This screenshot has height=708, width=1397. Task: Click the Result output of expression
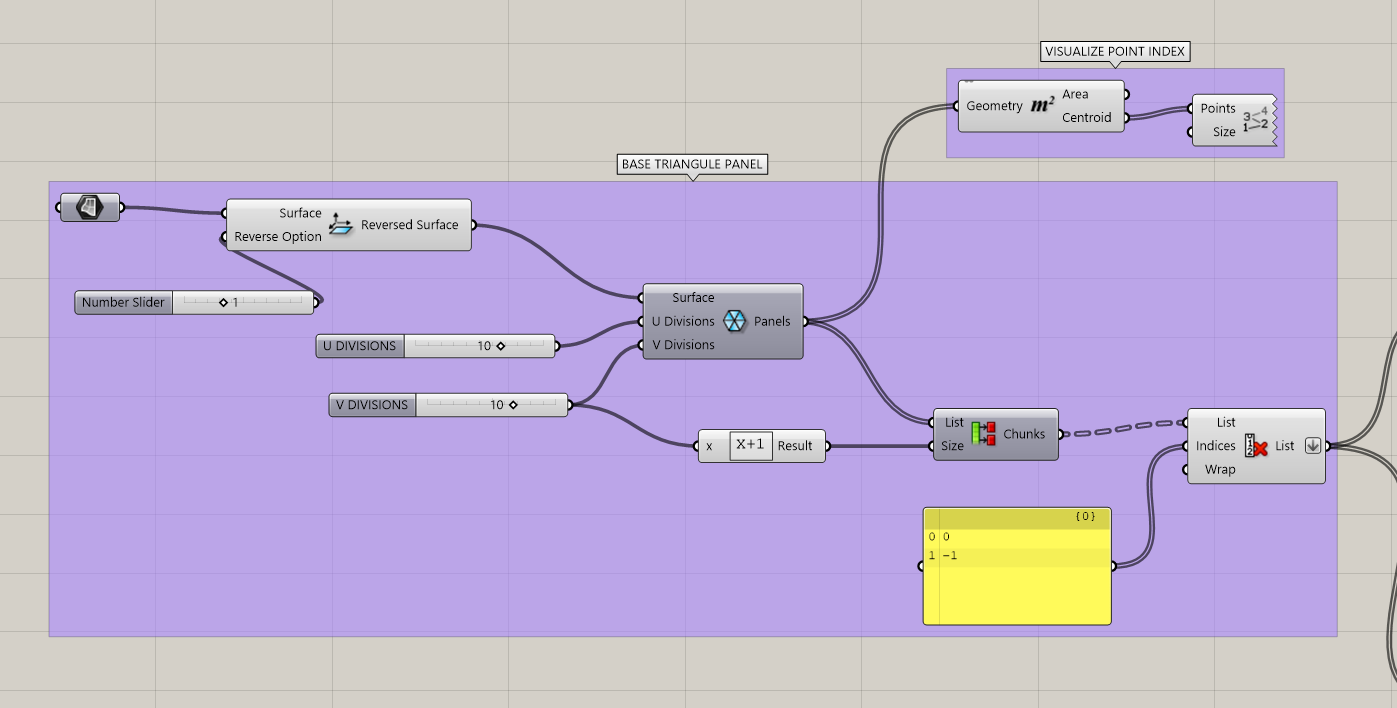click(x=795, y=446)
